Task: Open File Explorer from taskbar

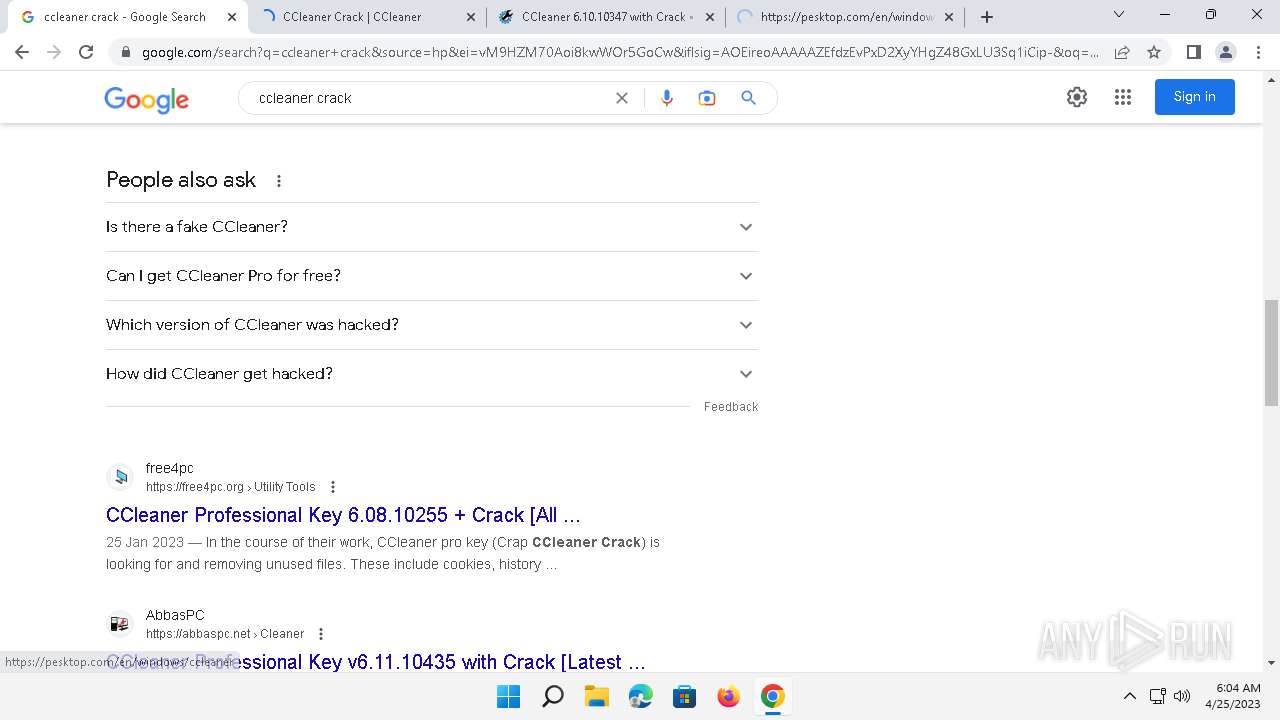Action: [x=597, y=696]
